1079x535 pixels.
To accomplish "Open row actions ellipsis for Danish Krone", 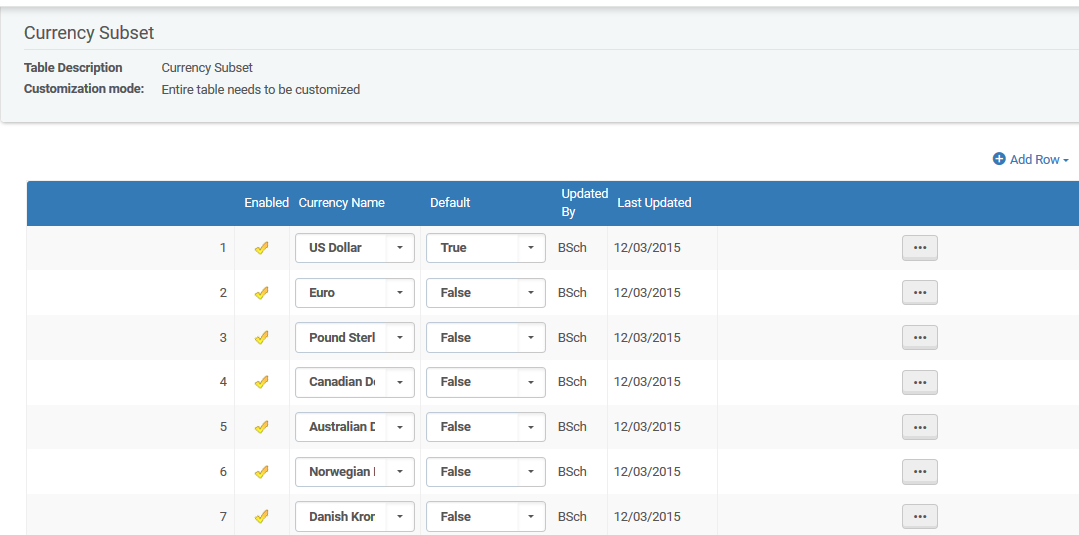I will pyautogui.click(x=919, y=517).
